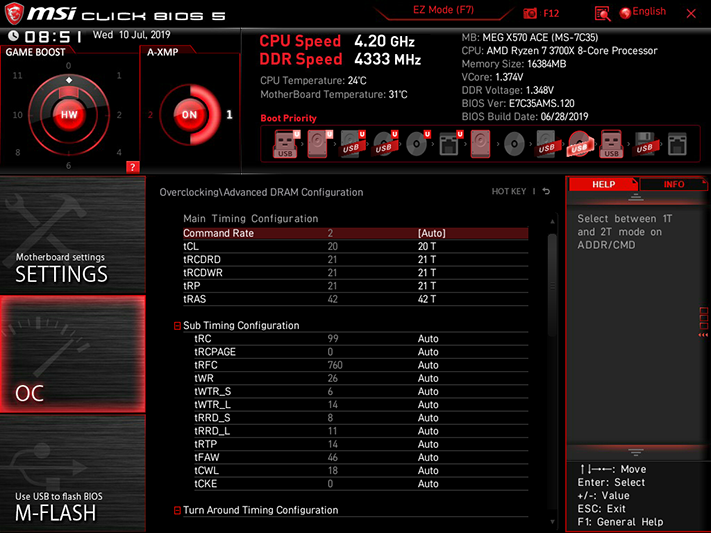Open the tRRD_S Auto setting
This screenshot has width=711, height=533.
point(428,418)
